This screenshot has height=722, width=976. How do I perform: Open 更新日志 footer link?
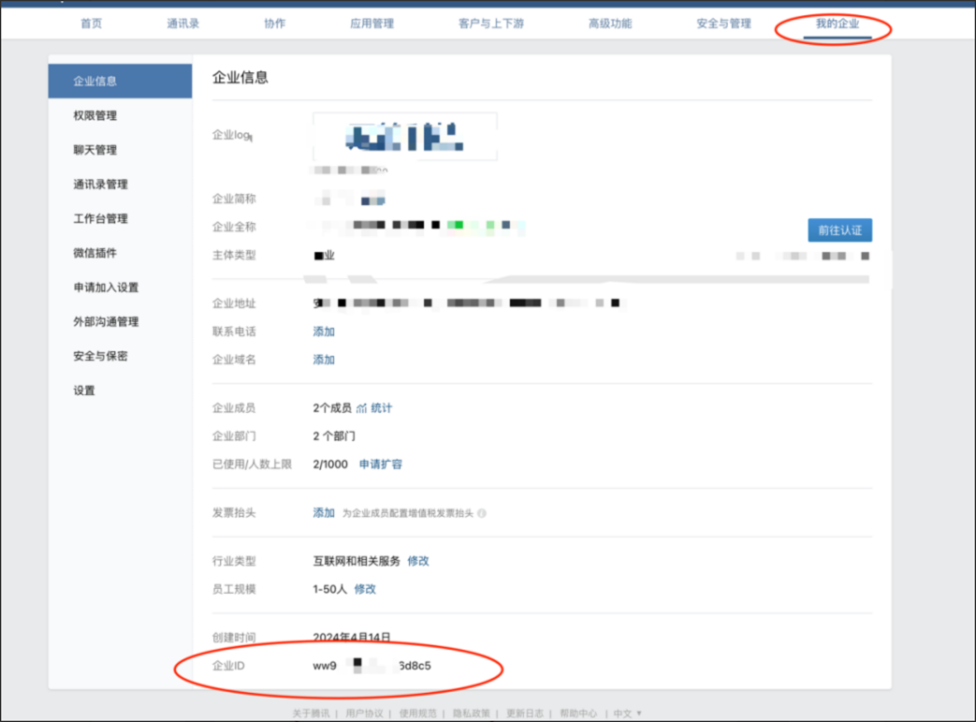pyautogui.click(x=525, y=713)
